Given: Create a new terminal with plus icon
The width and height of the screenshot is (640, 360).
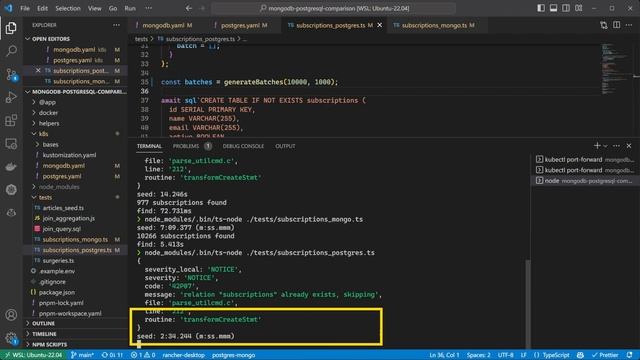Looking at the screenshot, I should point(597,146).
